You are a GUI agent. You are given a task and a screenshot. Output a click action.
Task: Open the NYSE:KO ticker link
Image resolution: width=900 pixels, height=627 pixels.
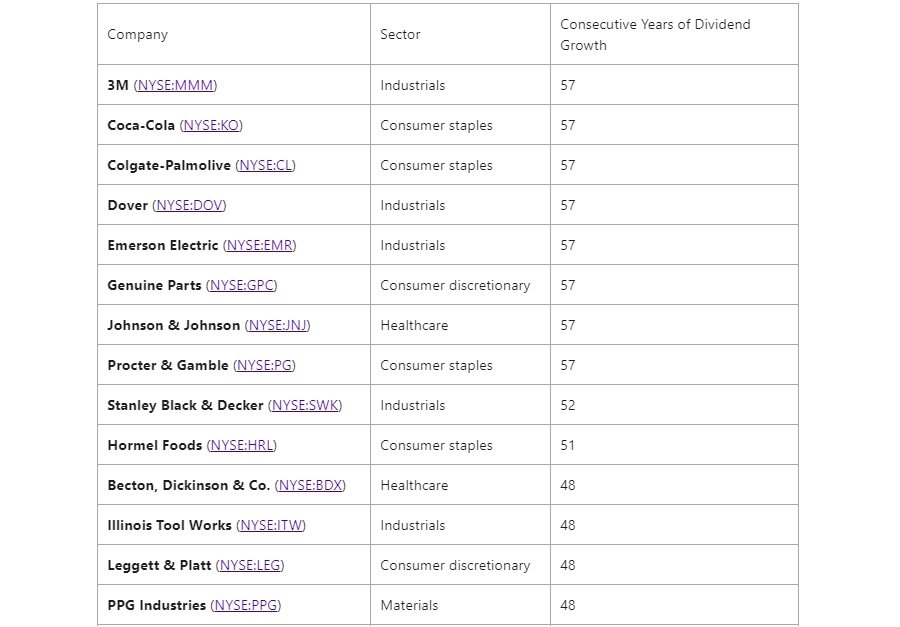tap(211, 125)
